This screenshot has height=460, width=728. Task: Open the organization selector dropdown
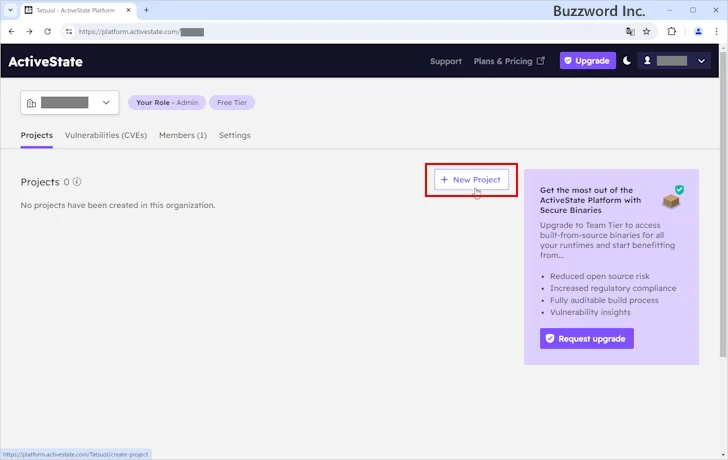[70, 103]
